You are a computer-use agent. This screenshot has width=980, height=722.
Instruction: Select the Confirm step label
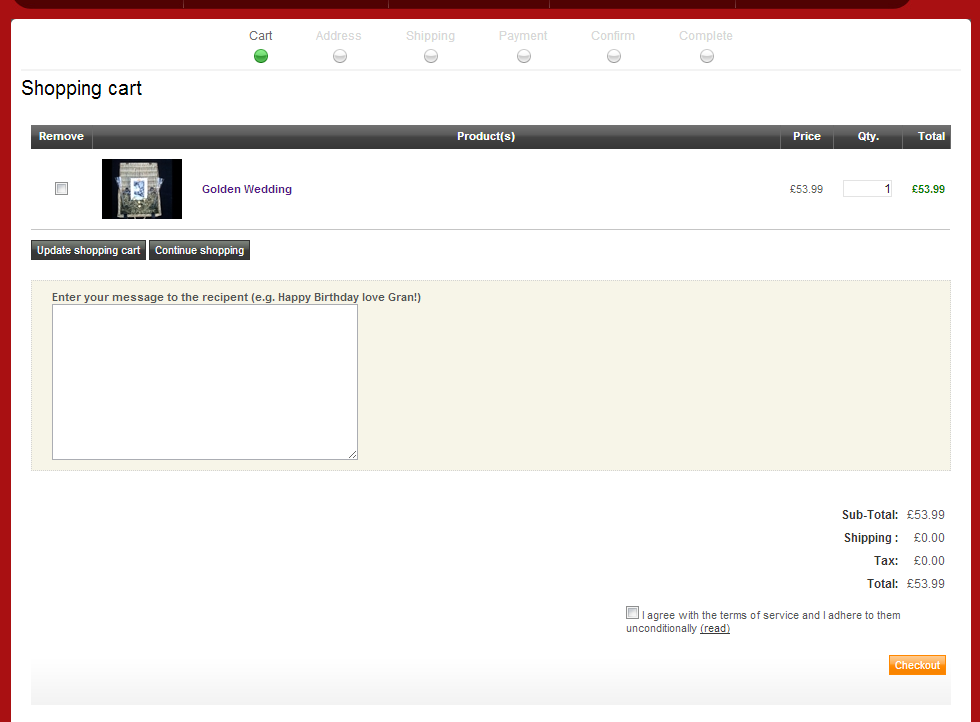coord(612,36)
